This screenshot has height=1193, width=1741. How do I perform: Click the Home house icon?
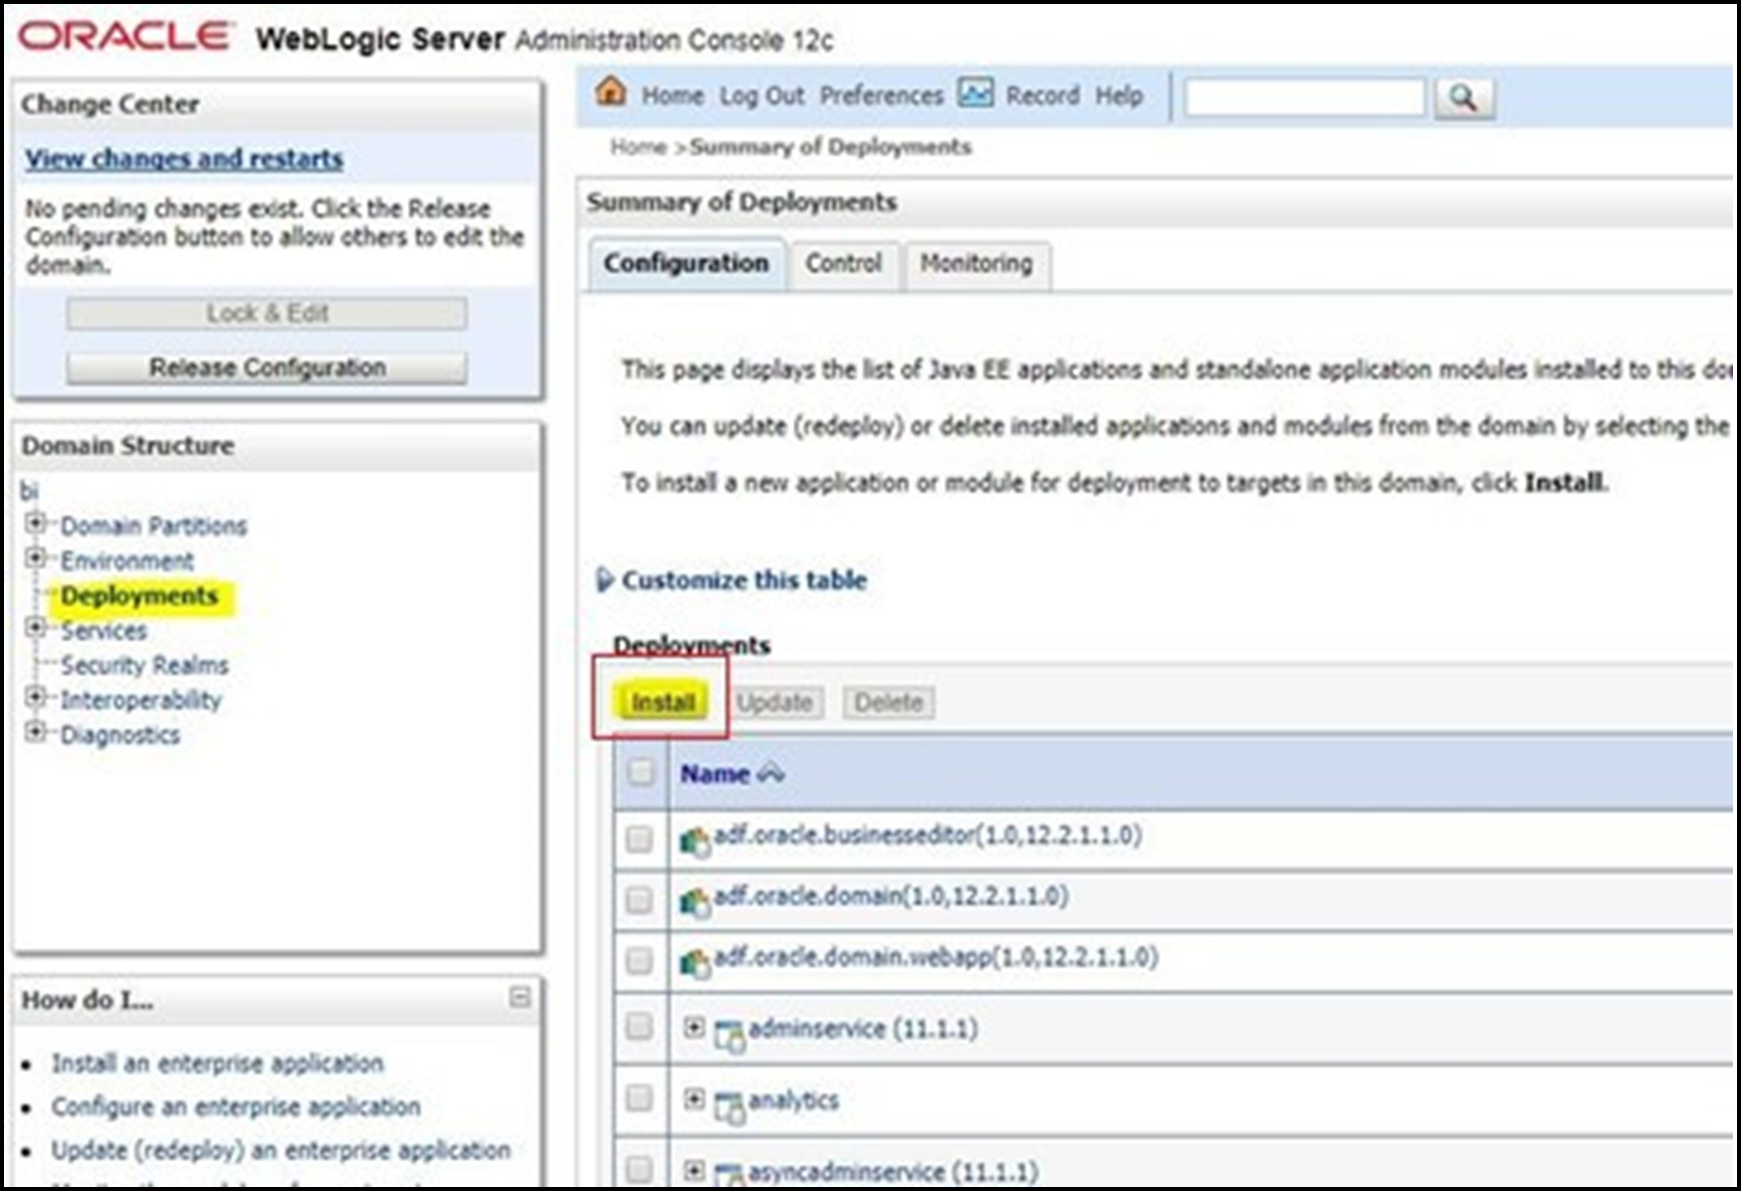pyautogui.click(x=611, y=93)
